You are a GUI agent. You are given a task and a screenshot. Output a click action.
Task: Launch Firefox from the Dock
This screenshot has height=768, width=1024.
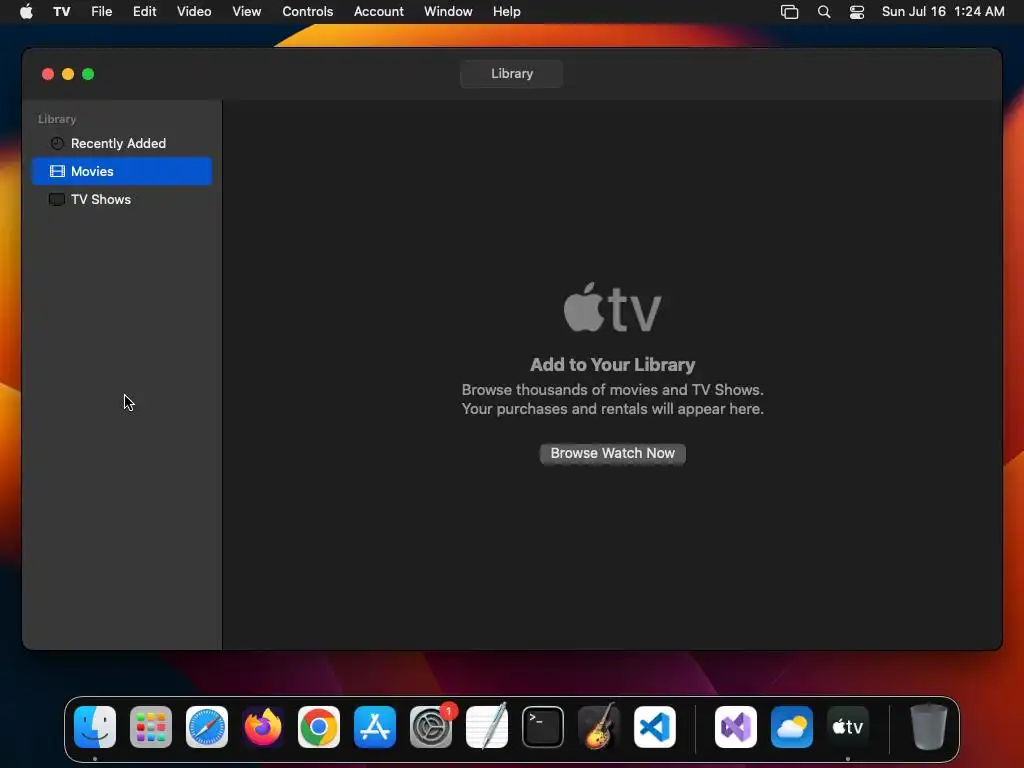click(x=263, y=727)
